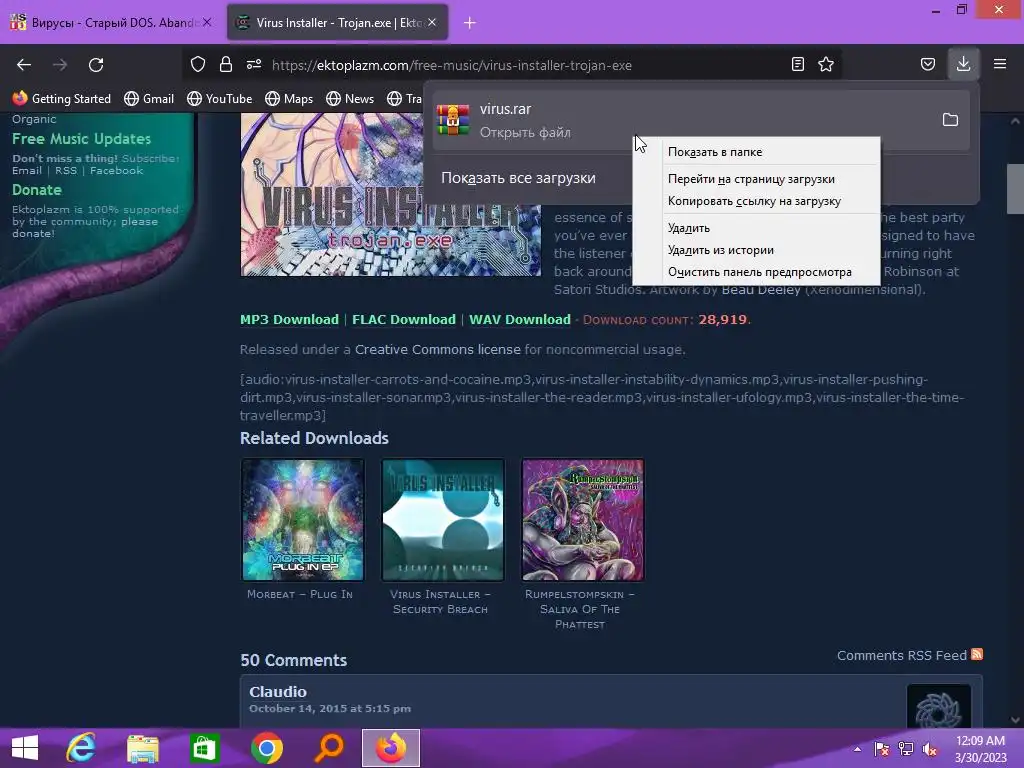This screenshot has width=1024, height=768.
Task: Click the Firefox taskbar icon
Action: coord(391,748)
